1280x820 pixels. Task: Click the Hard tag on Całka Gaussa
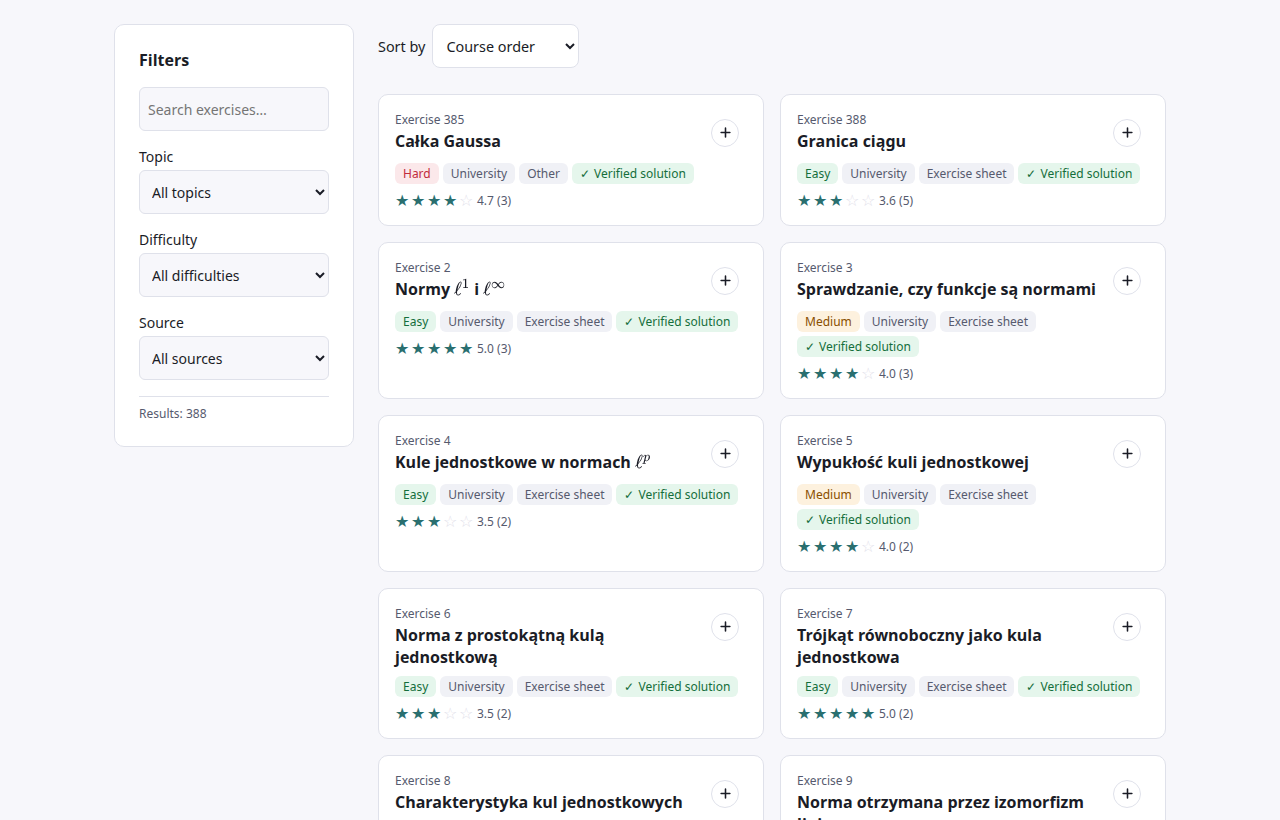(x=417, y=173)
